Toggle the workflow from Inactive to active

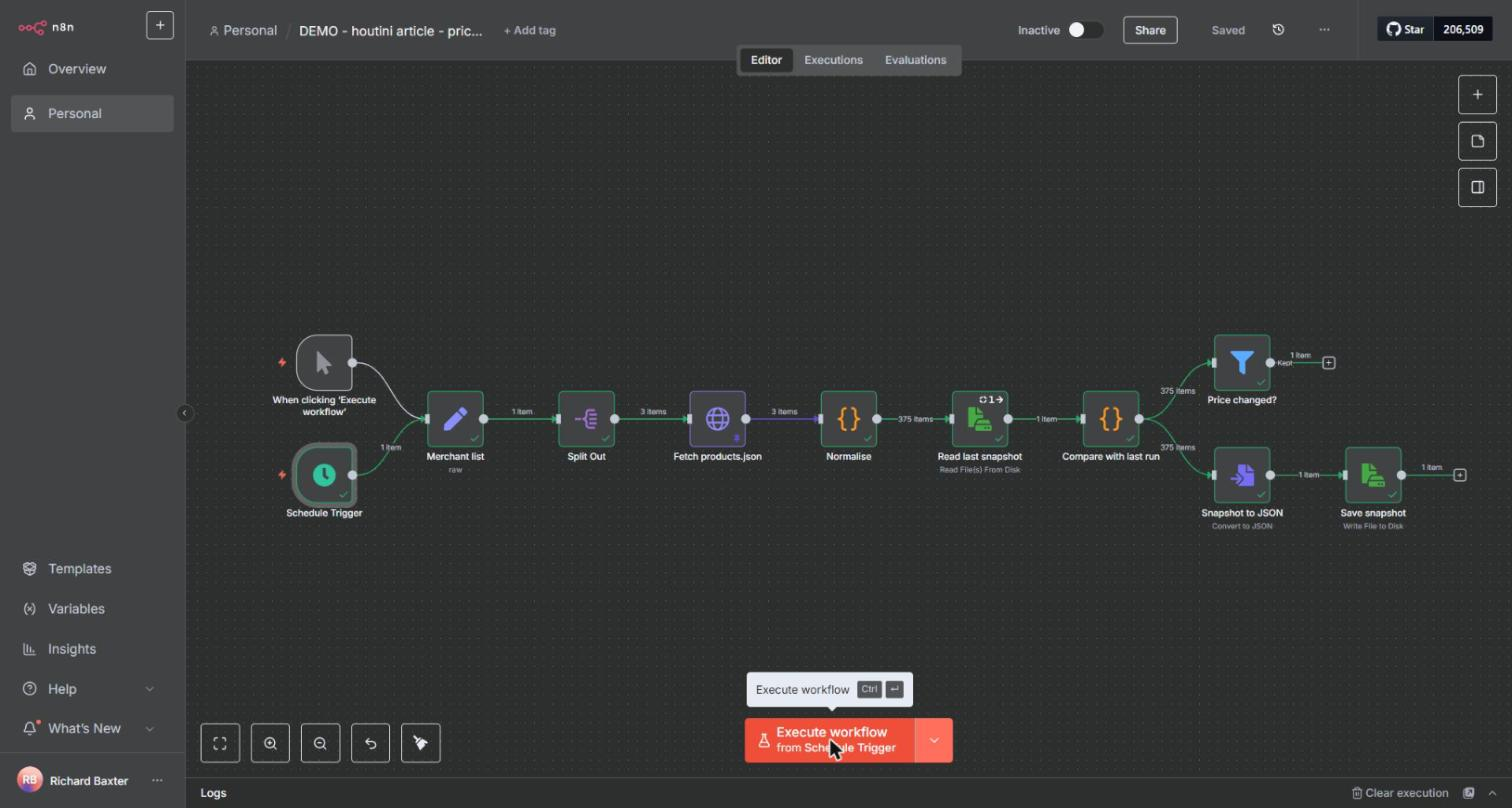click(x=1085, y=30)
